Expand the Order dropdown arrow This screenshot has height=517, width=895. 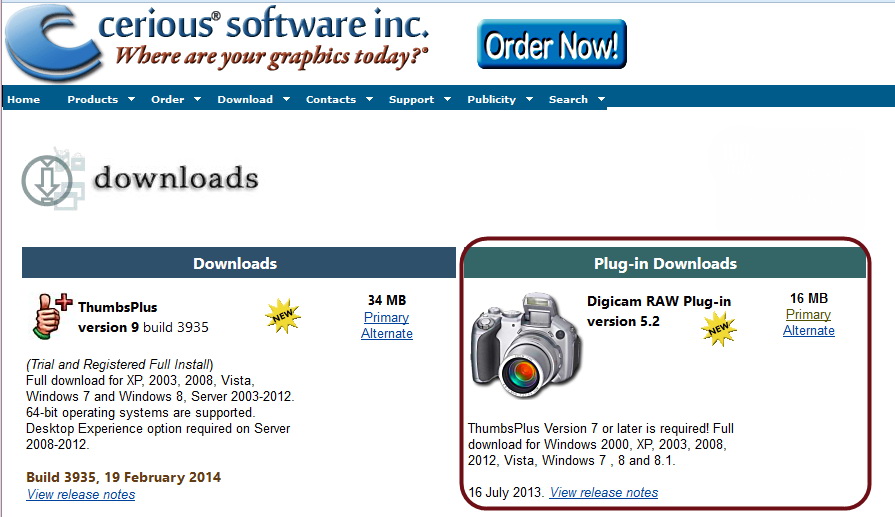(197, 99)
